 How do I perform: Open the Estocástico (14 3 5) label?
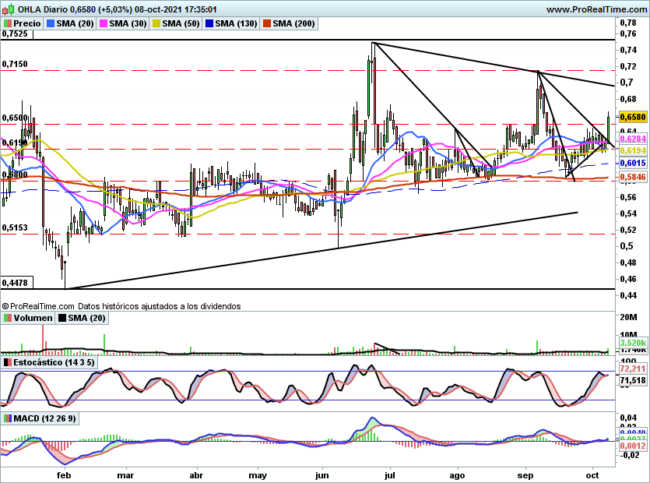point(54,362)
